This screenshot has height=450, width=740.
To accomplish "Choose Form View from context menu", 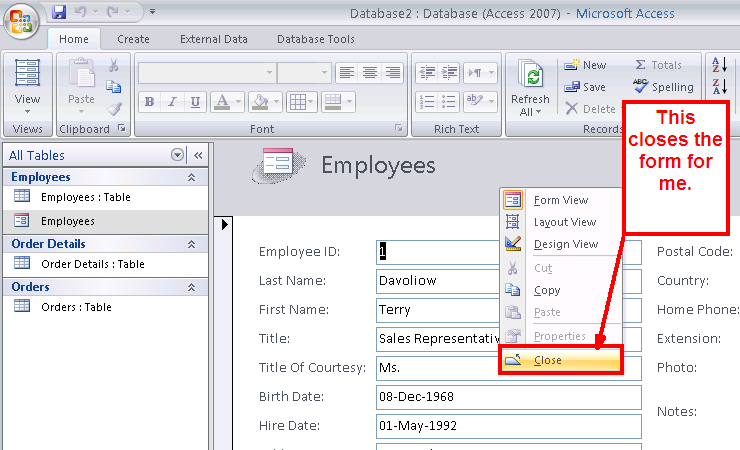I will pos(561,200).
